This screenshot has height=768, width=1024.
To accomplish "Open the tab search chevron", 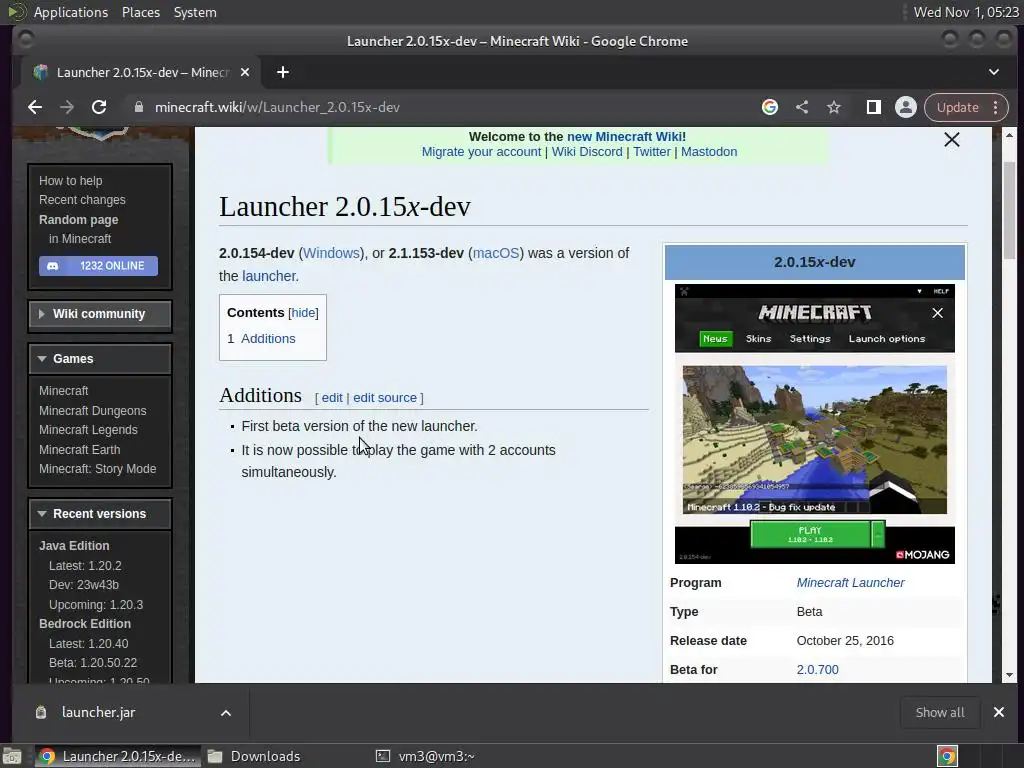I will 994,72.
